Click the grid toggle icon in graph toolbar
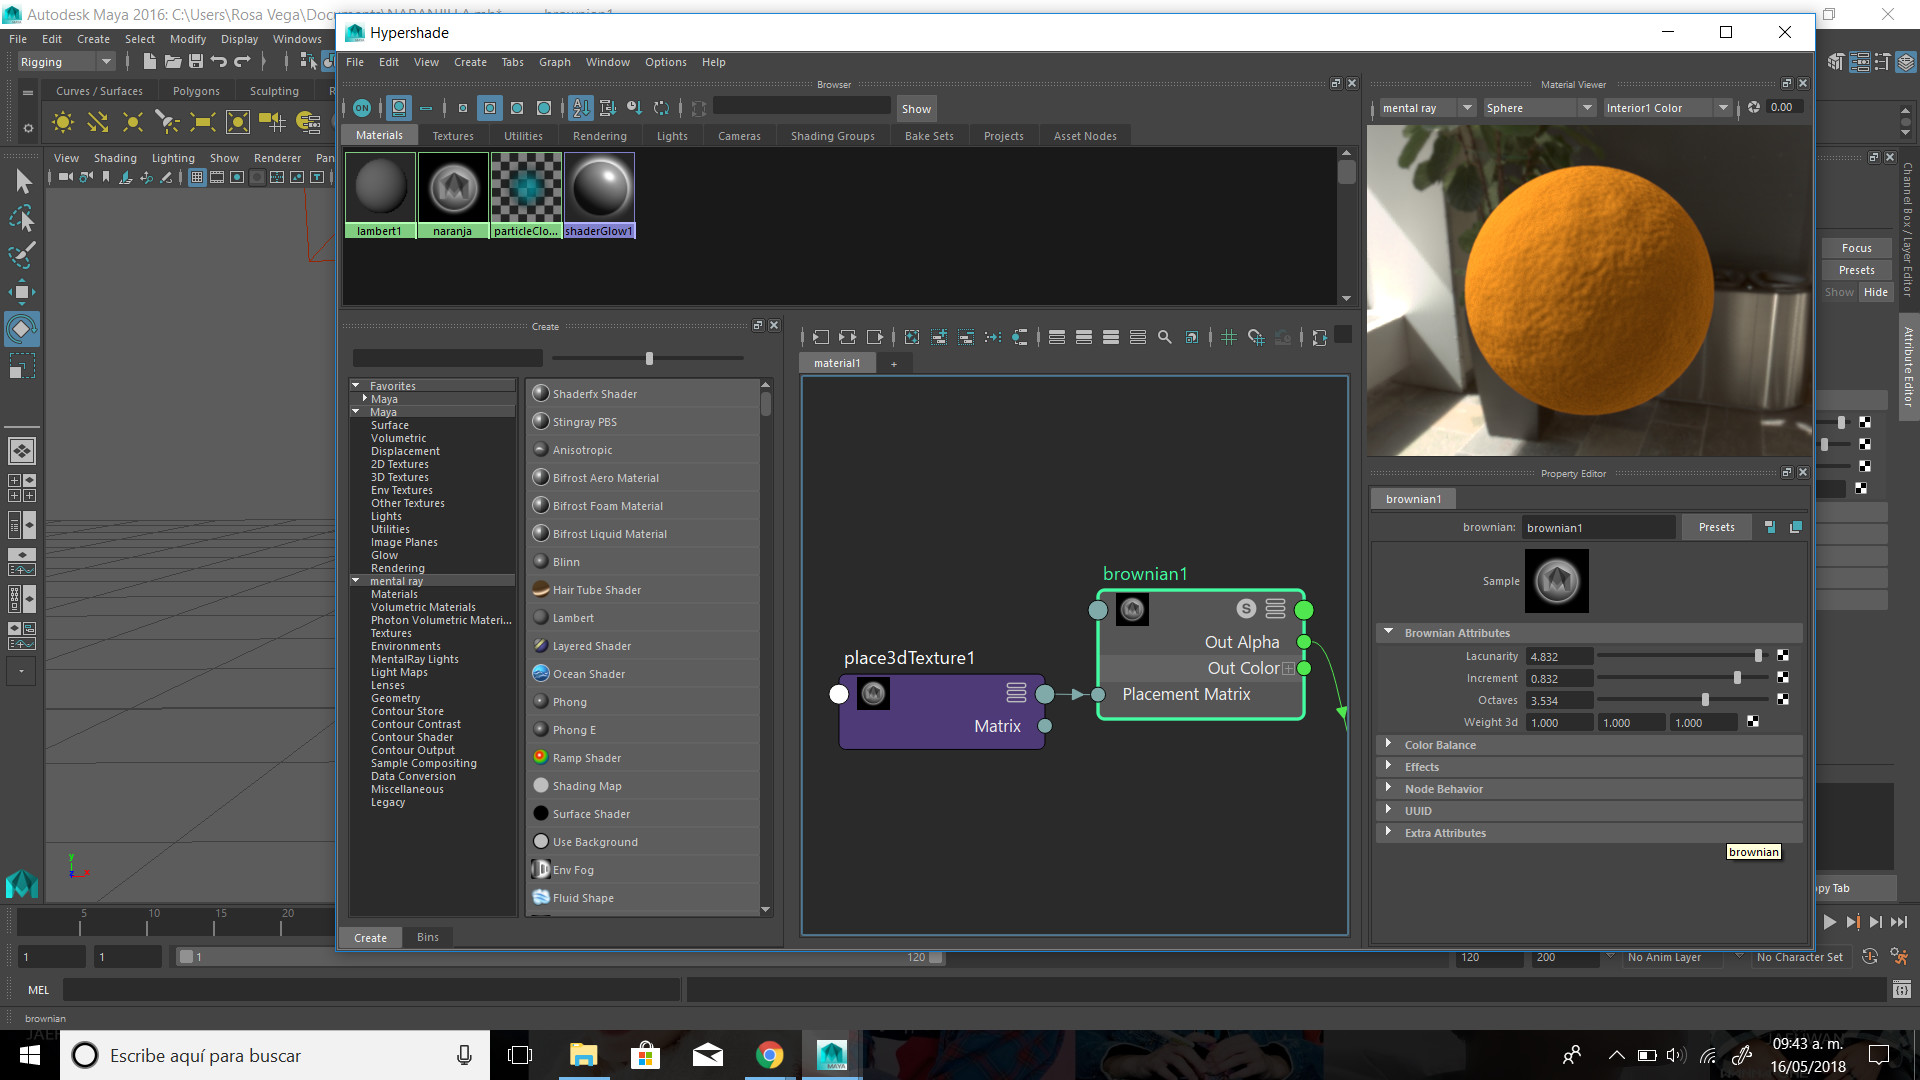1920x1080 pixels. 1228,338
